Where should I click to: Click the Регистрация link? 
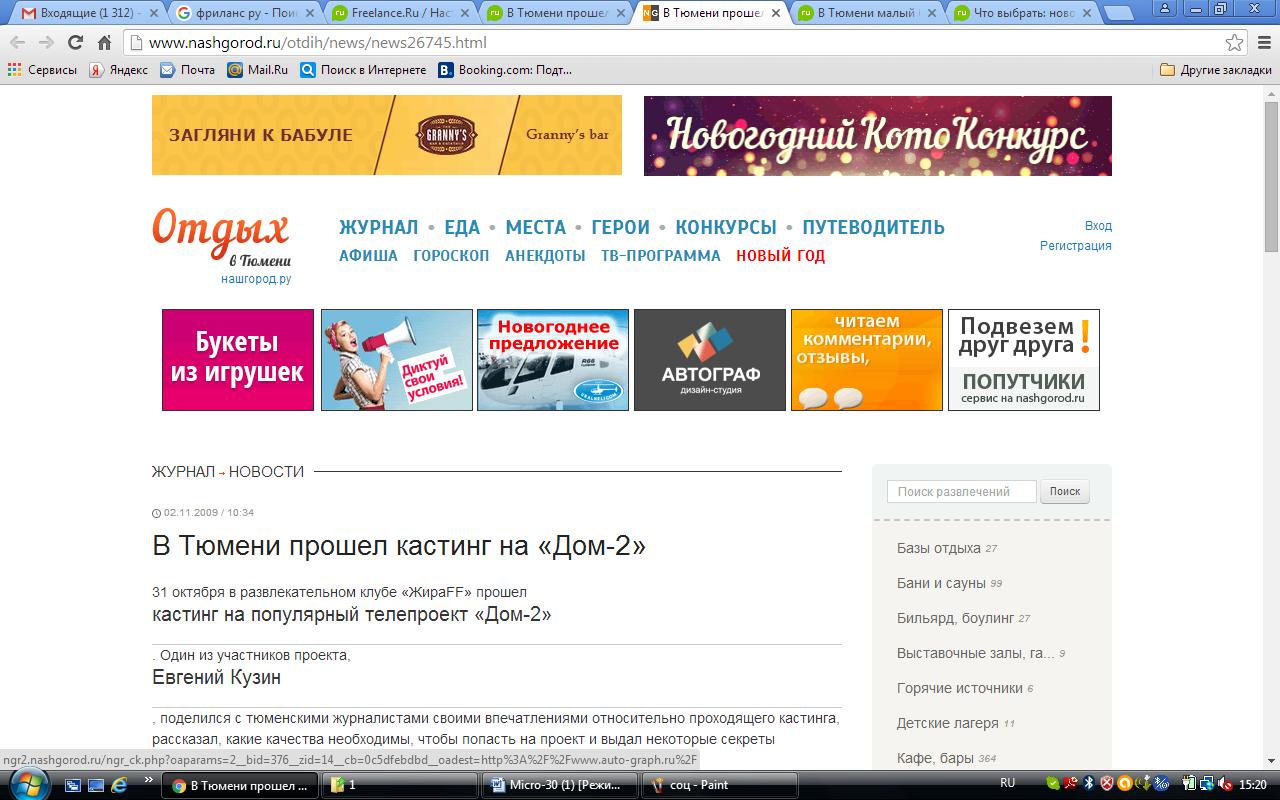point(1075,246)
